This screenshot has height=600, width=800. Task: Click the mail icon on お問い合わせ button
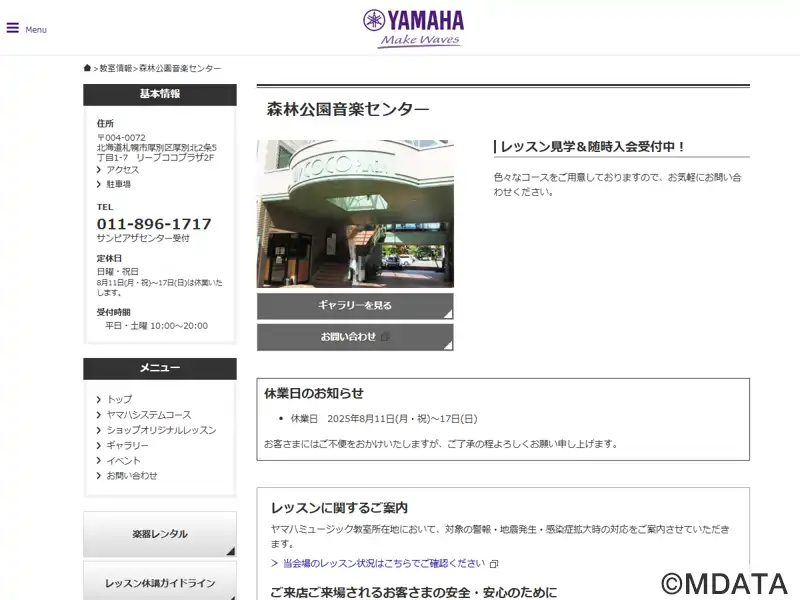click(x=385, y=337)
